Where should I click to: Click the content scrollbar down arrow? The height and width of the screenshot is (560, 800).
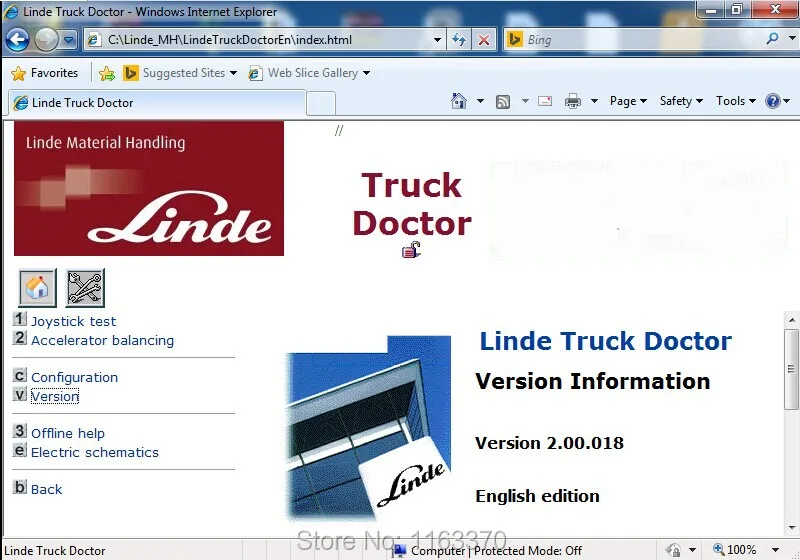point(791,527)
